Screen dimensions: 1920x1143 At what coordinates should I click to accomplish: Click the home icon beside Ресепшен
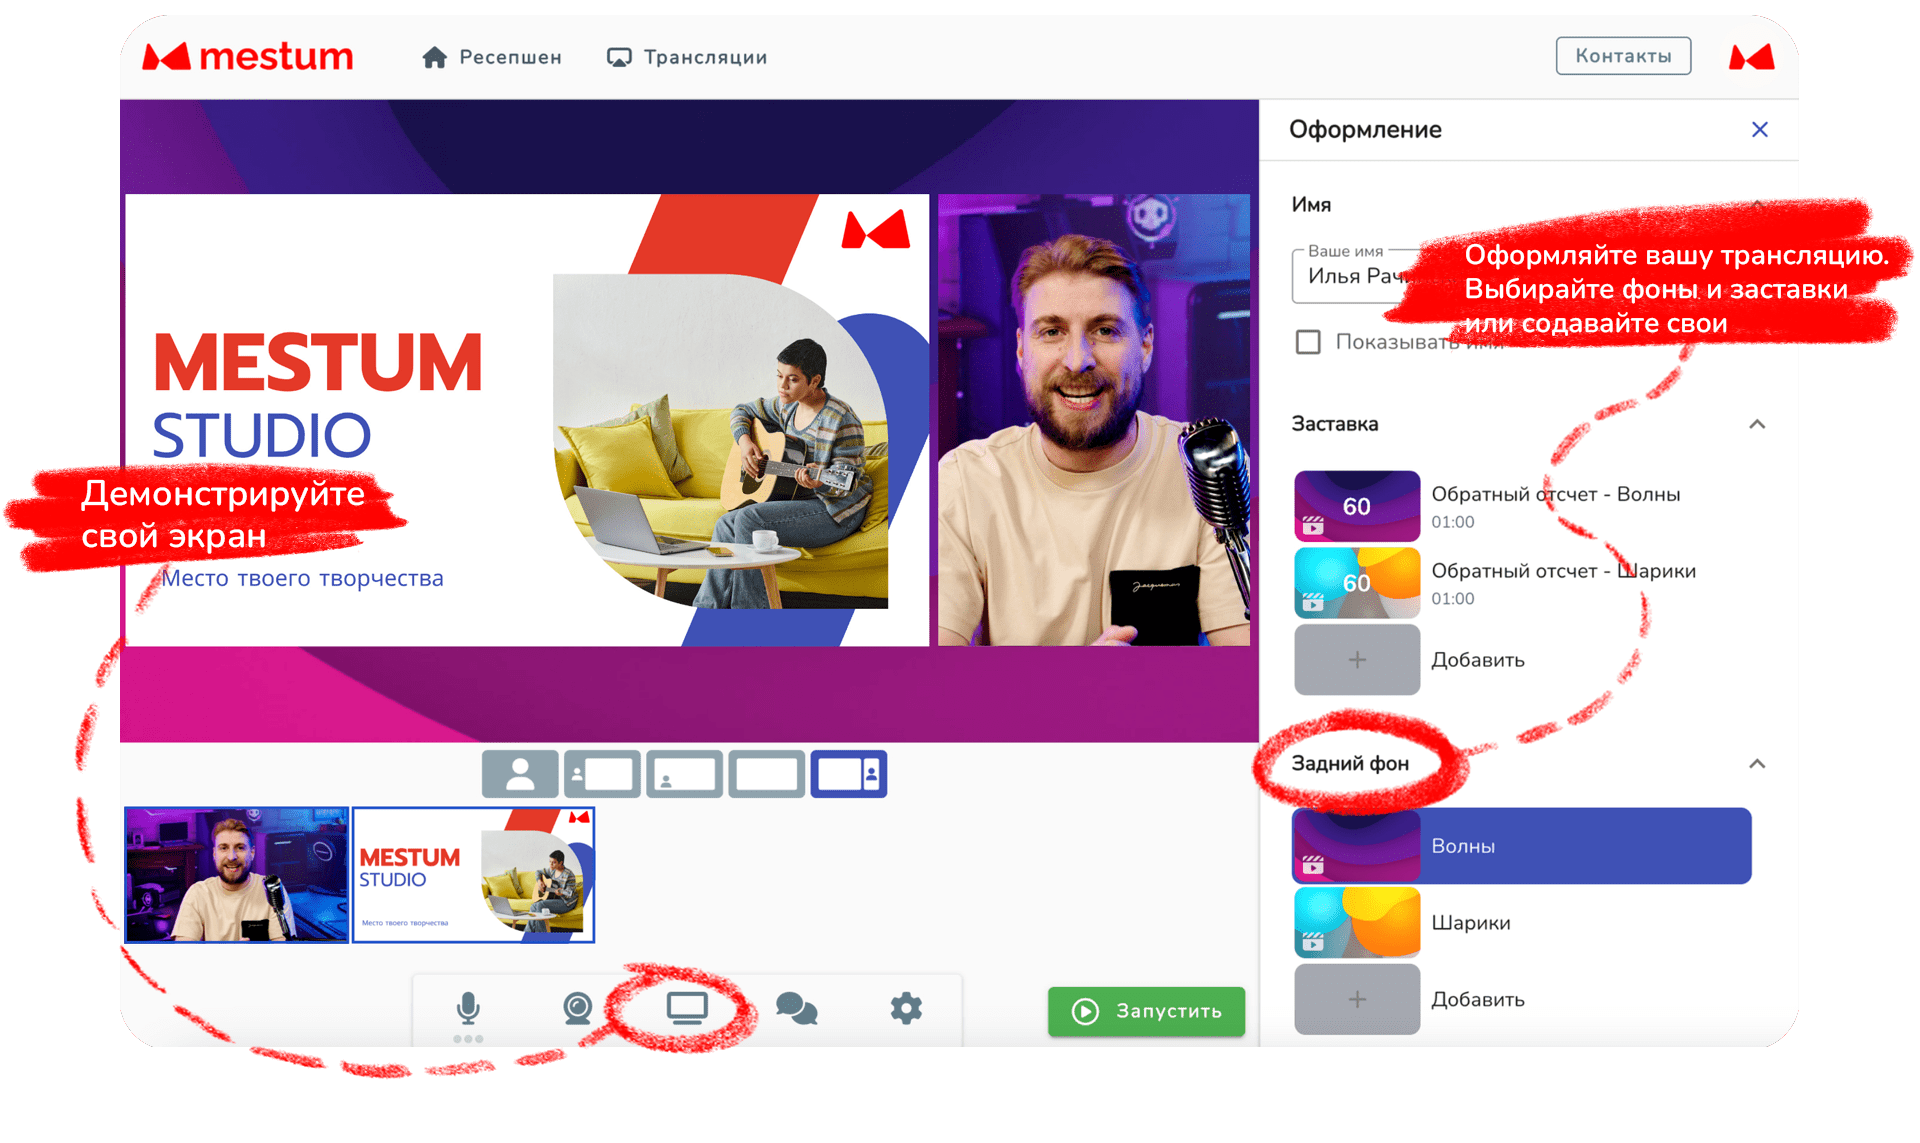(434, 58)
